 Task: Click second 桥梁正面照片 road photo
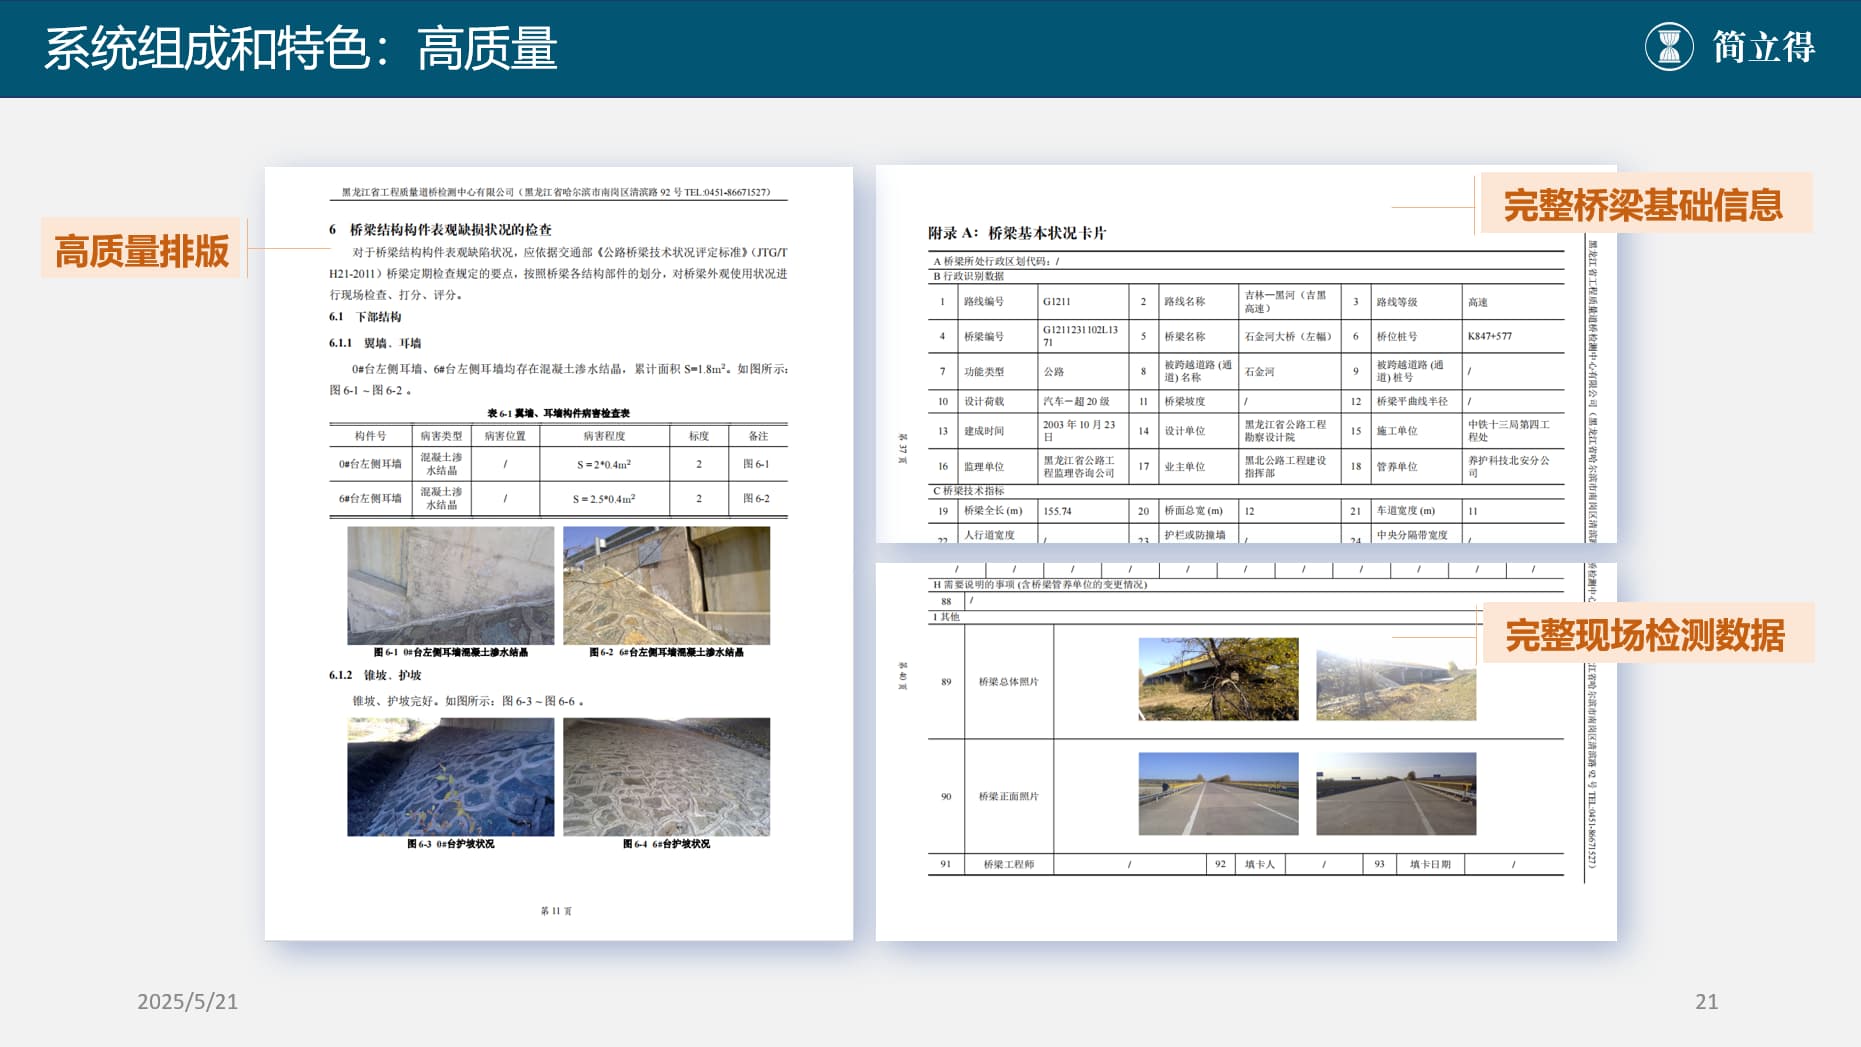[x=1396, y=794]
